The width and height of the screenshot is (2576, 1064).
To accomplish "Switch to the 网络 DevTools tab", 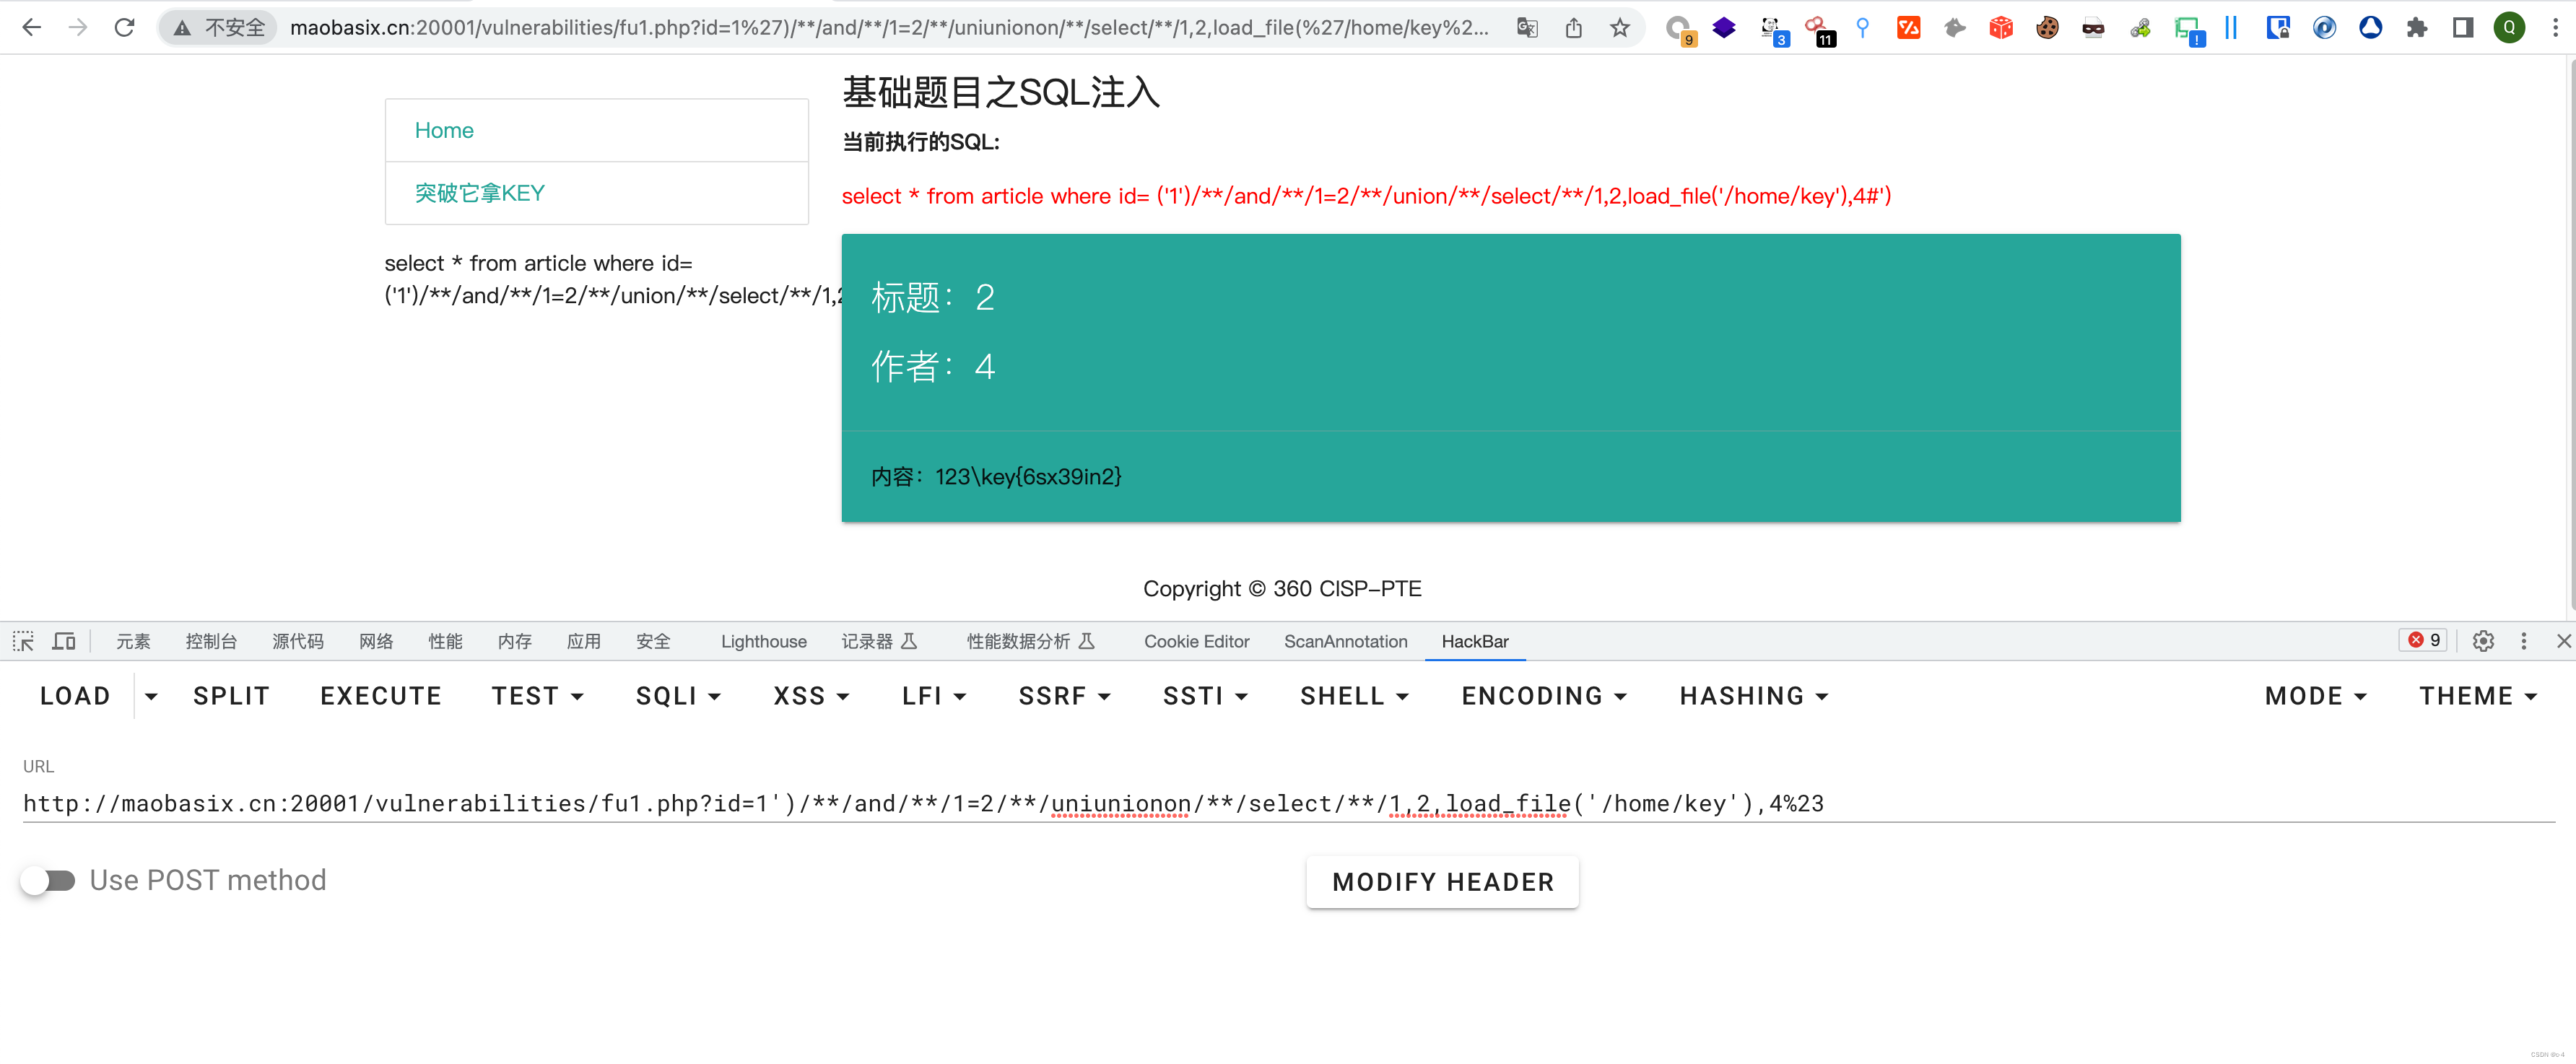I will pos(376,641).
